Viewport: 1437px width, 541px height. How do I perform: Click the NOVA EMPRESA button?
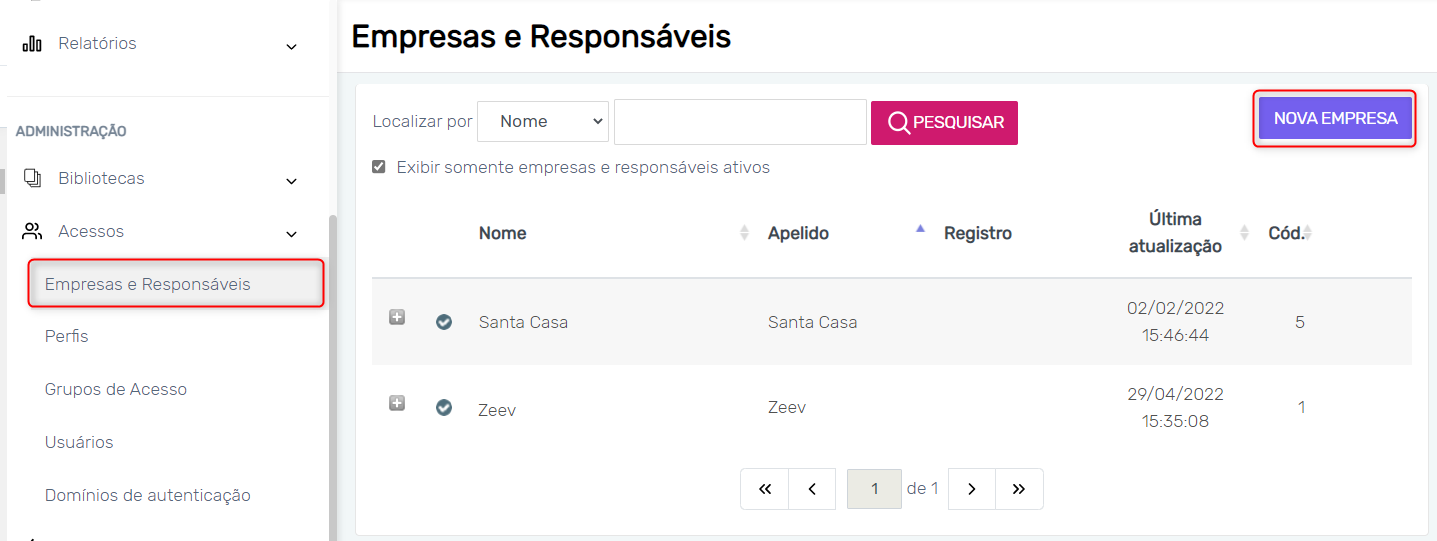click(x=1335, y=118)
